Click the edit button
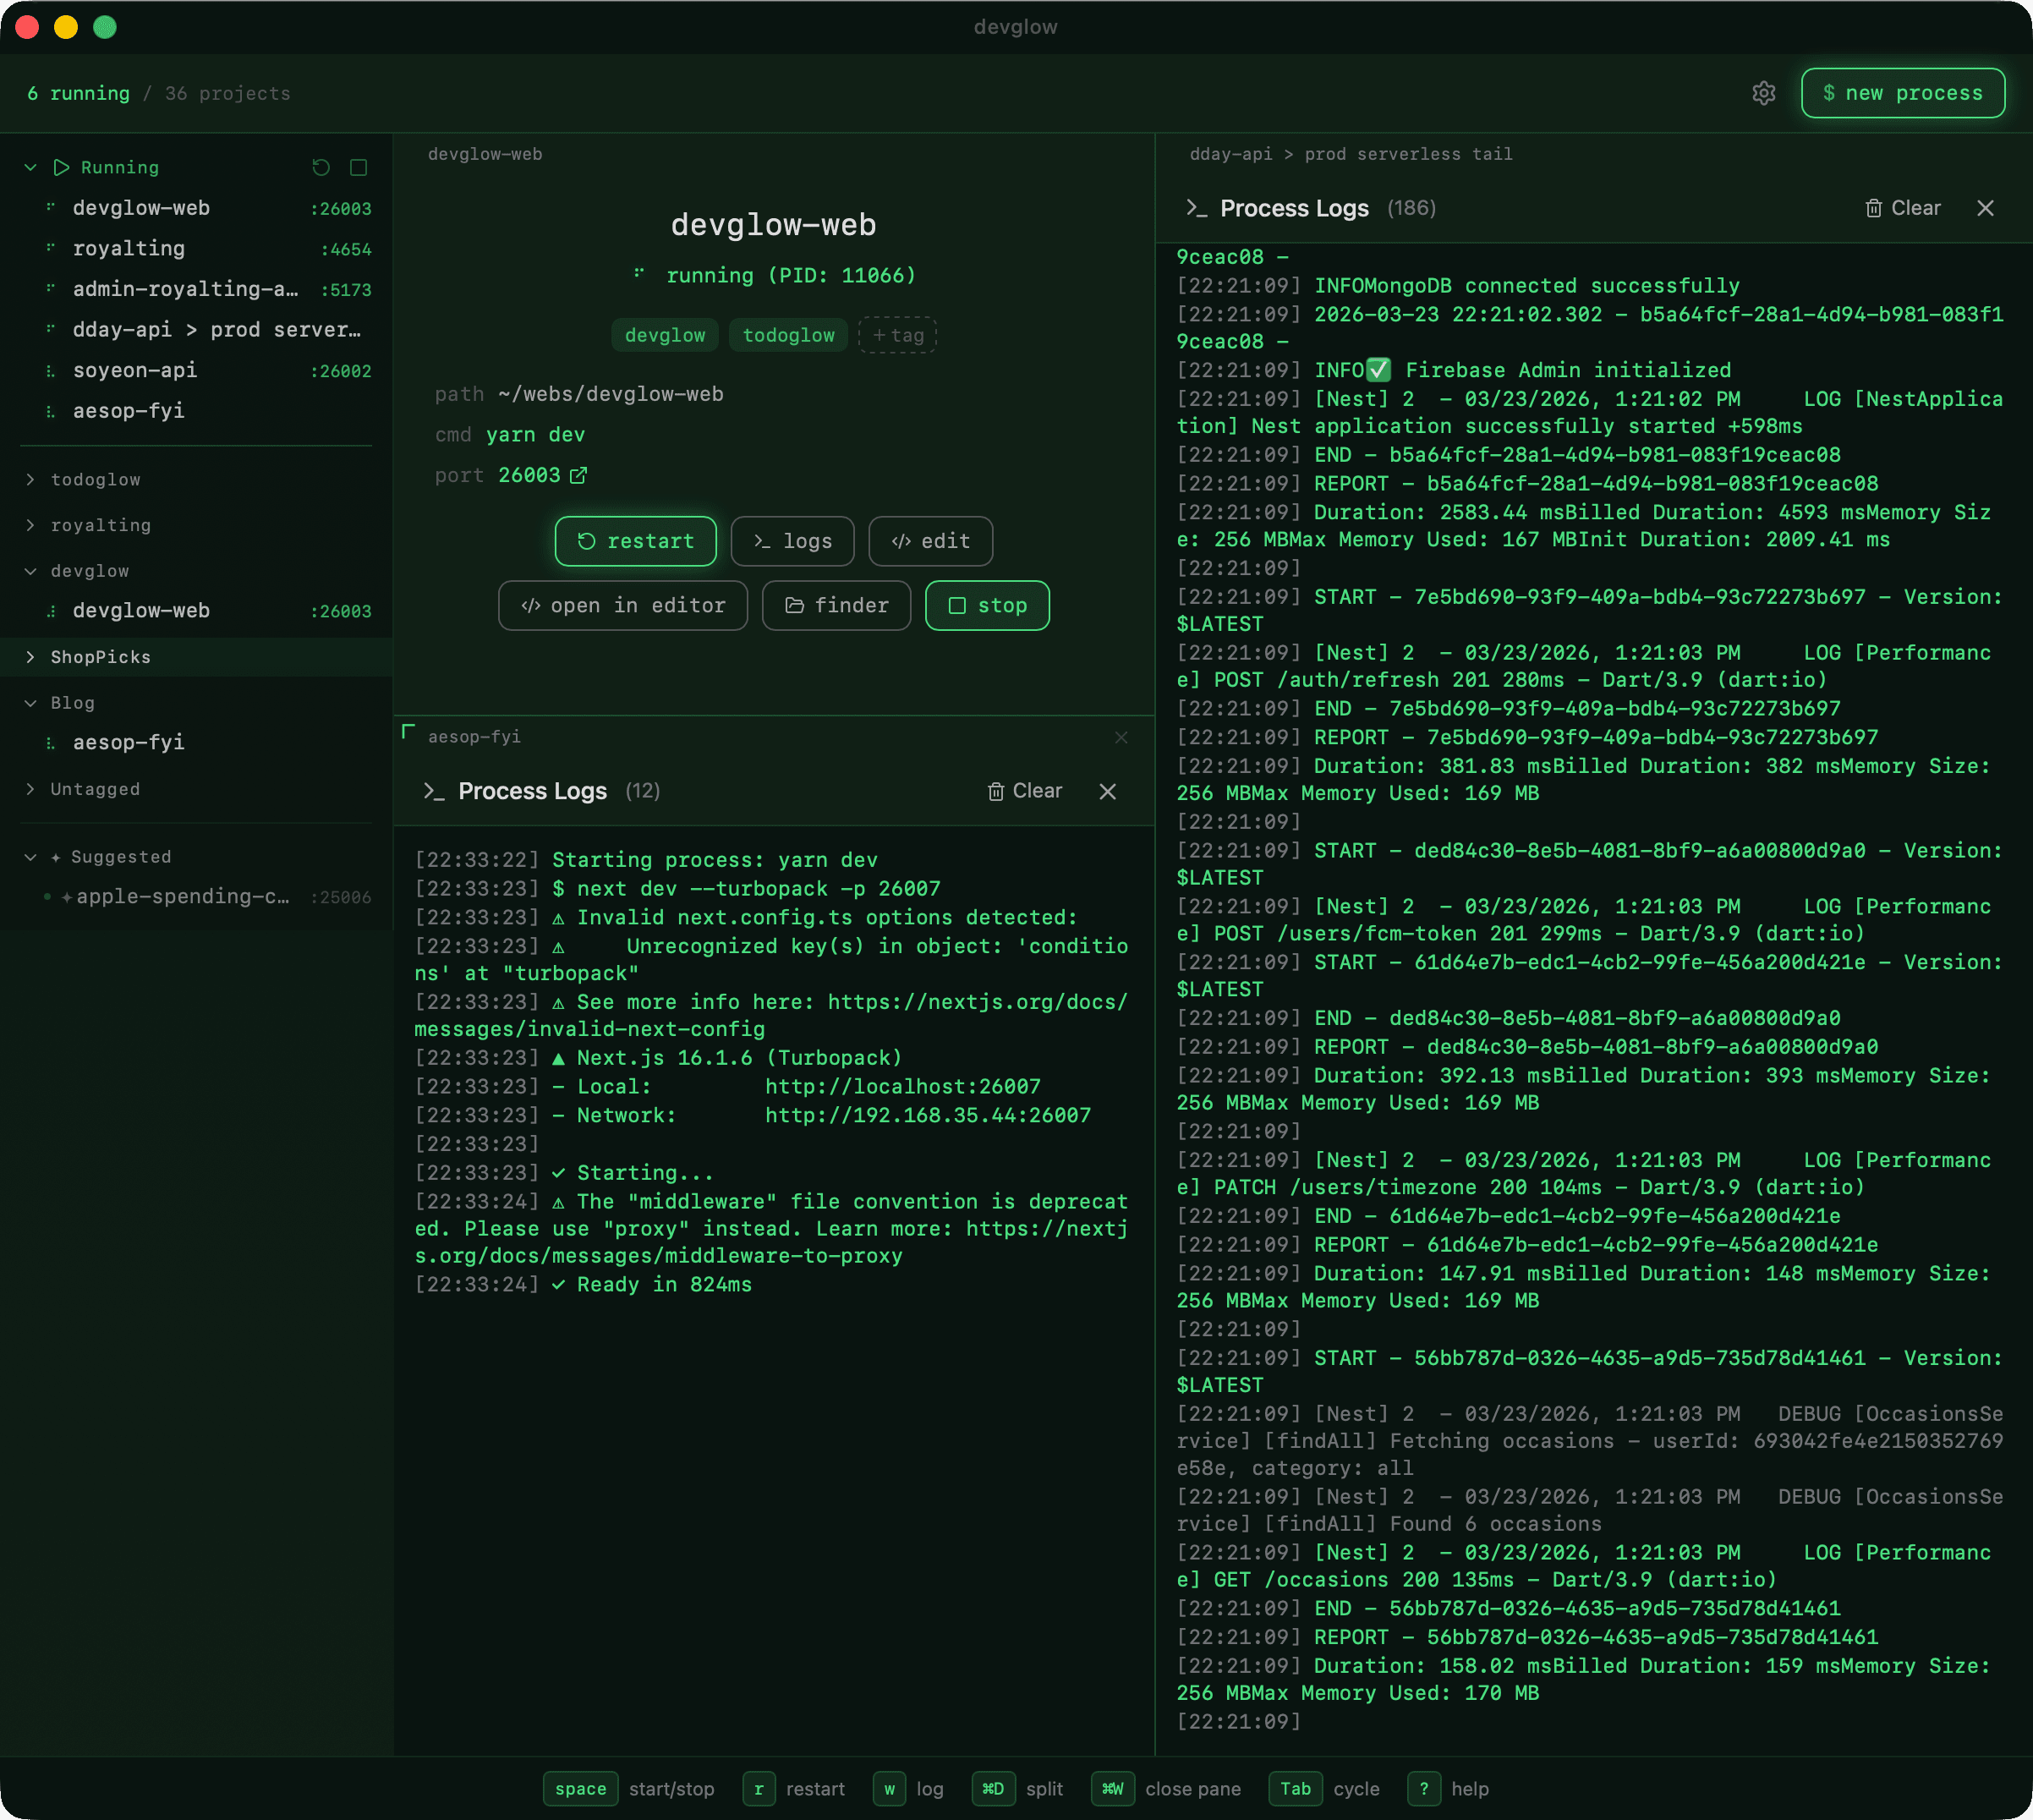The width and height of the screenshot is (2033, 1820). tap(931, 541)
